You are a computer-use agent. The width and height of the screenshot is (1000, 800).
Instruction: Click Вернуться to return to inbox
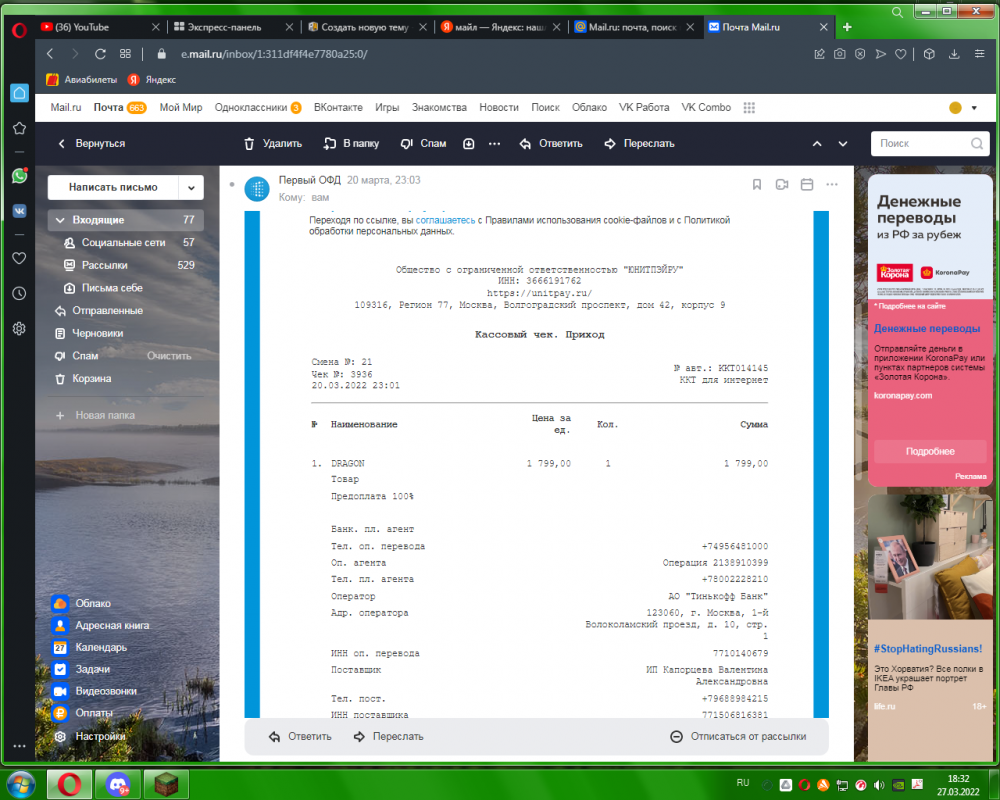point(91,144)
